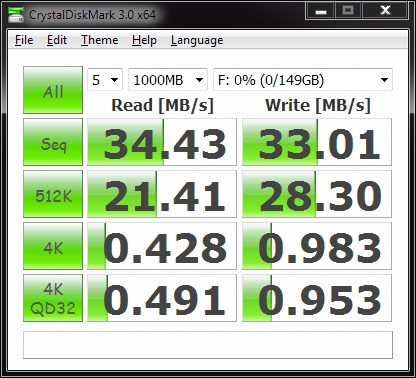
Task: Start the 512K benchmark test
Action: coord(53,194)
